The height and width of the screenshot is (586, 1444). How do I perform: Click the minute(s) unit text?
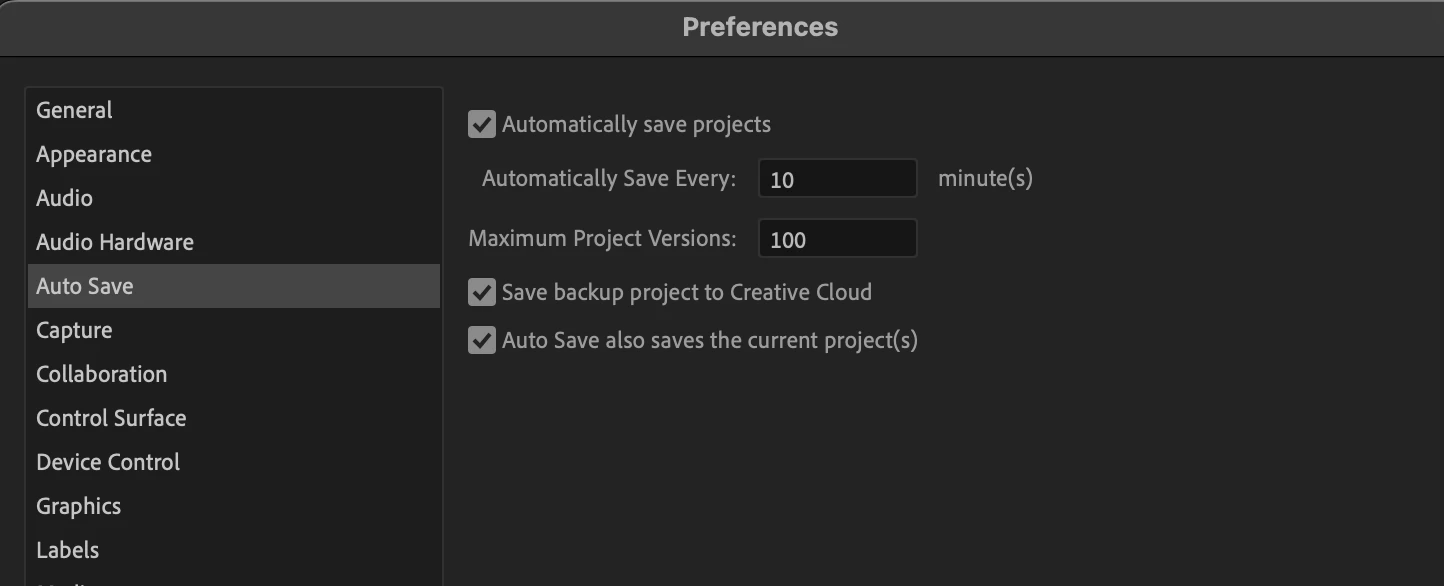pos(985,179)
